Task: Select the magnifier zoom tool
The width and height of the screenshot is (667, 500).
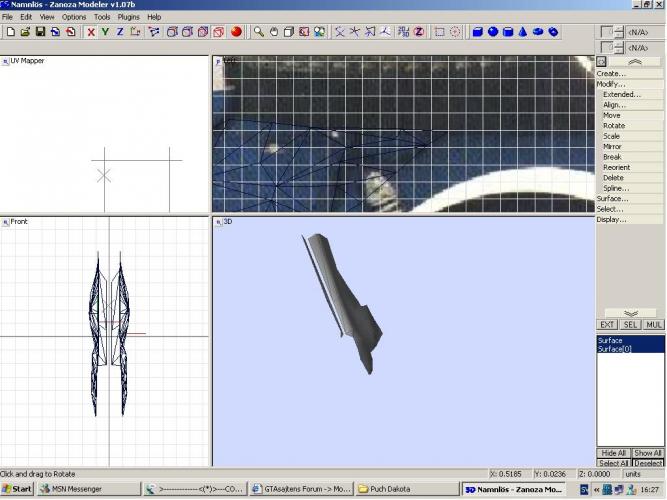Action: [258, 32]
